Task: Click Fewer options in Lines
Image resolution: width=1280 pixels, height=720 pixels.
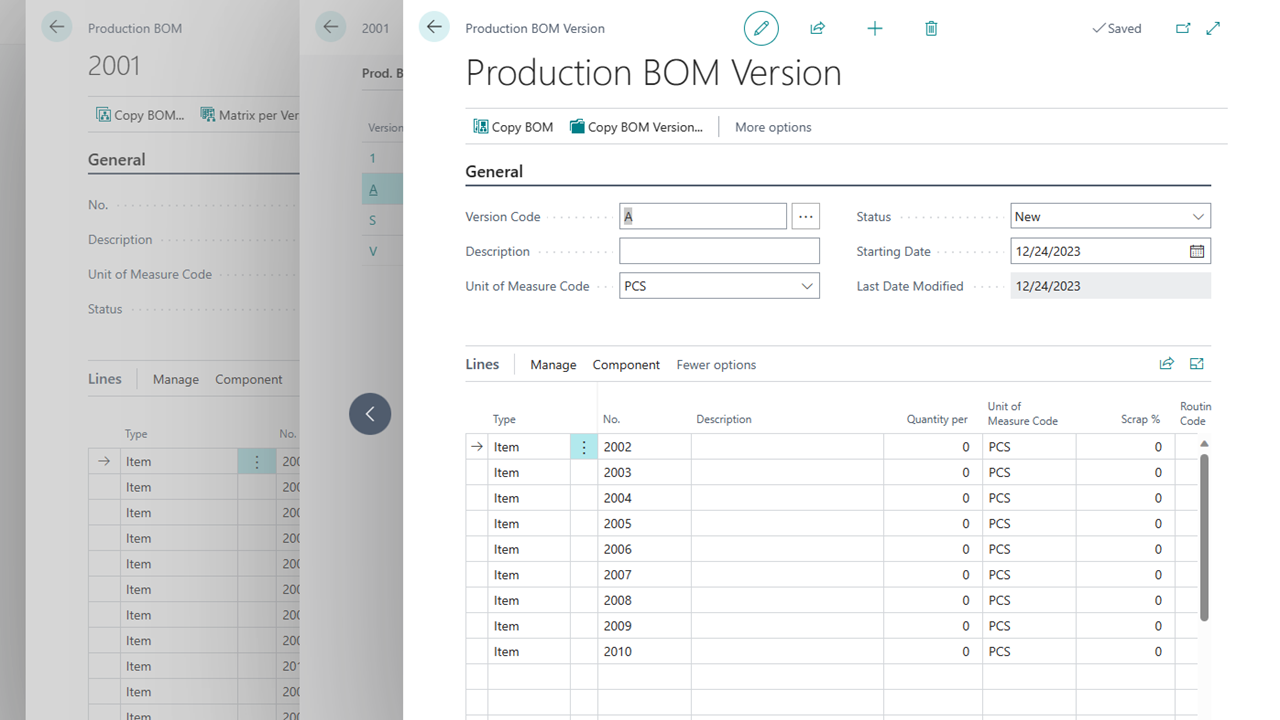Action: (x=716, y=365)
